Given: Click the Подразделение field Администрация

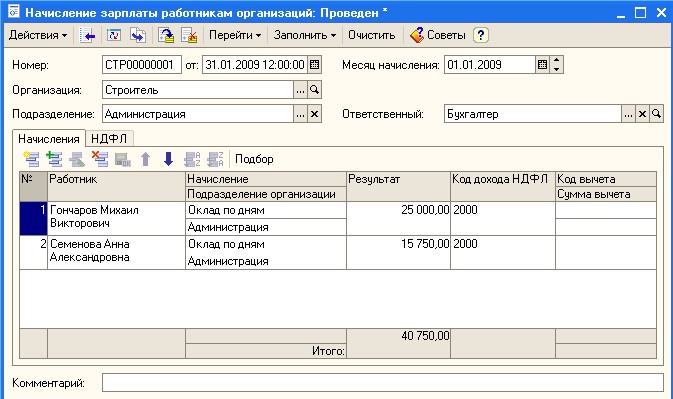Looking at the screenshot, I should click(x=198, y=114).
